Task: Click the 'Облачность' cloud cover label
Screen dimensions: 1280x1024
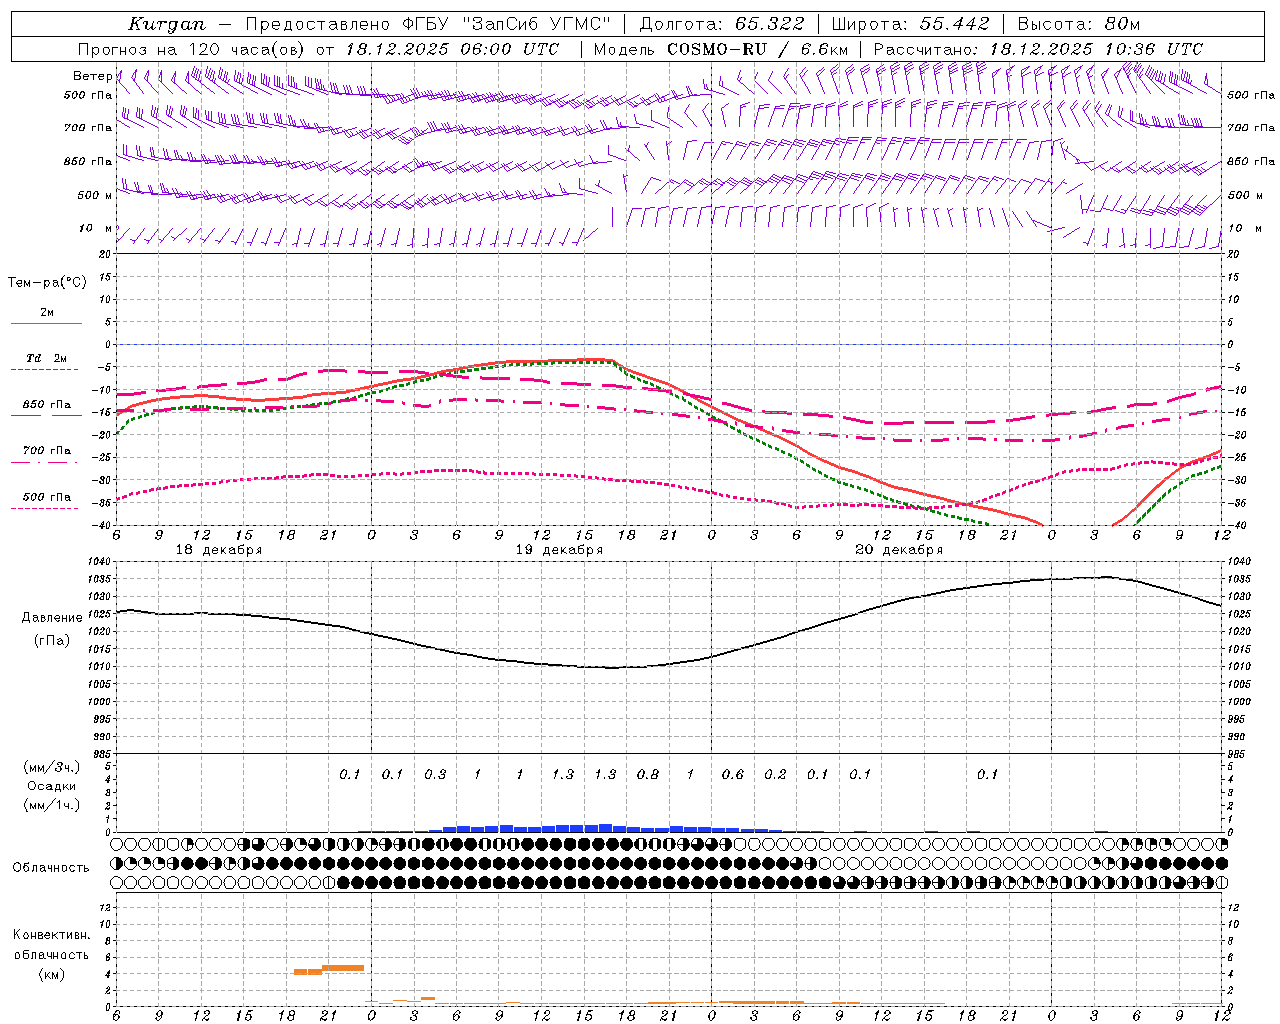Action: tap(51, 867)
